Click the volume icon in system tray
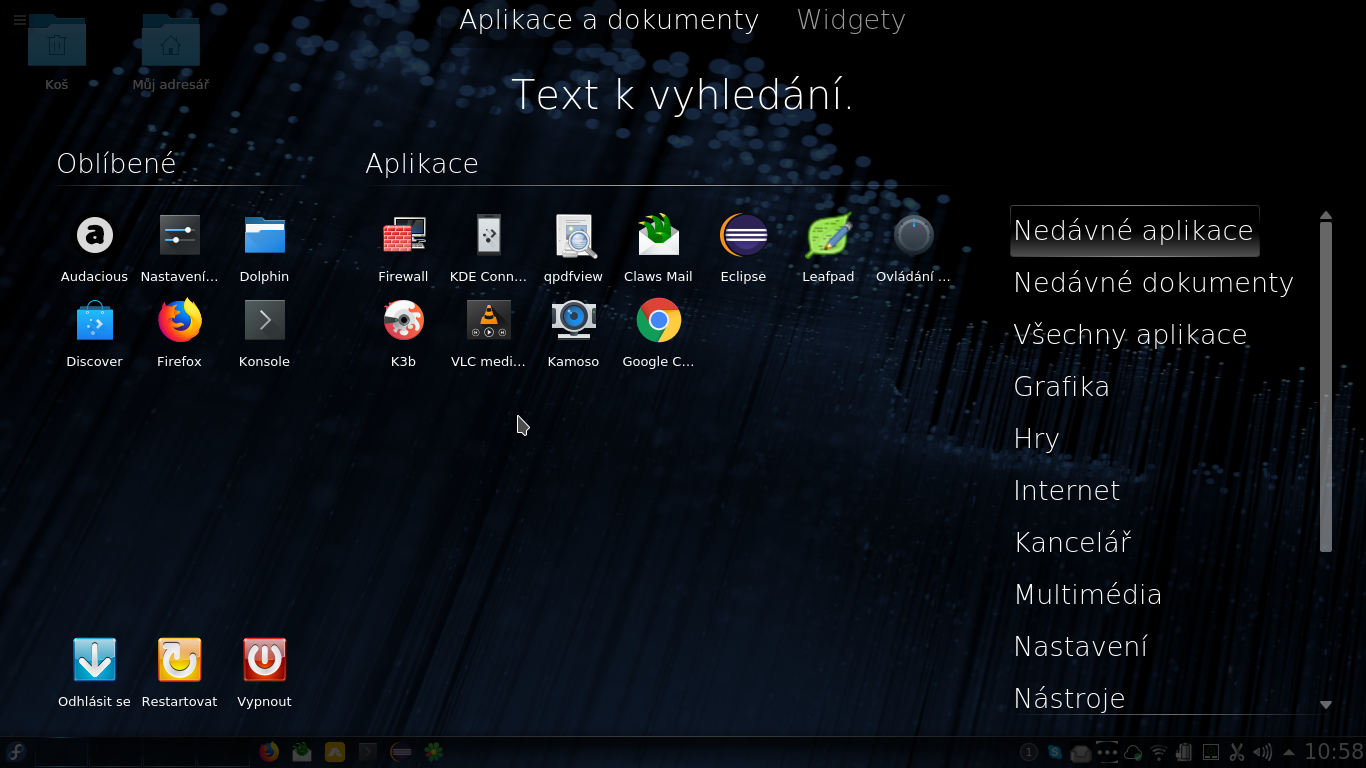 pos(1262,752)
